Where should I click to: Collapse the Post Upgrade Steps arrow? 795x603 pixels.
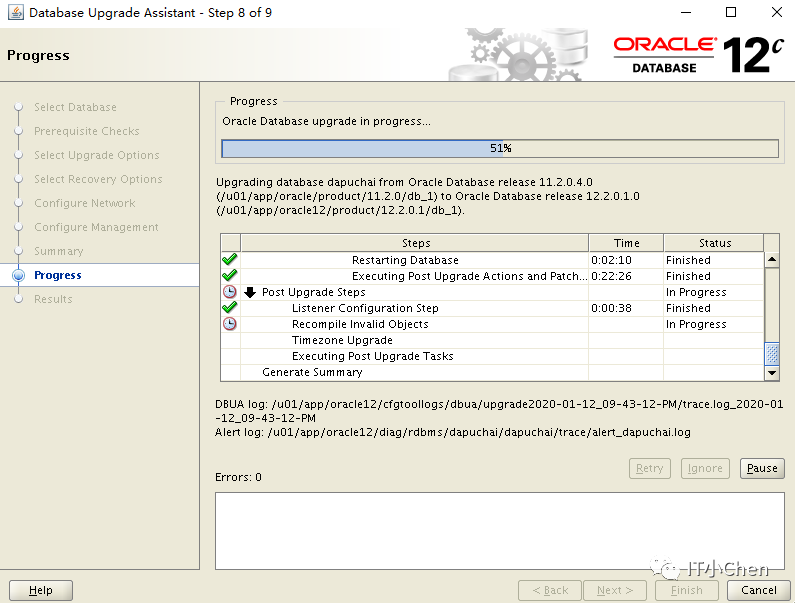click(x=250, y=292)
